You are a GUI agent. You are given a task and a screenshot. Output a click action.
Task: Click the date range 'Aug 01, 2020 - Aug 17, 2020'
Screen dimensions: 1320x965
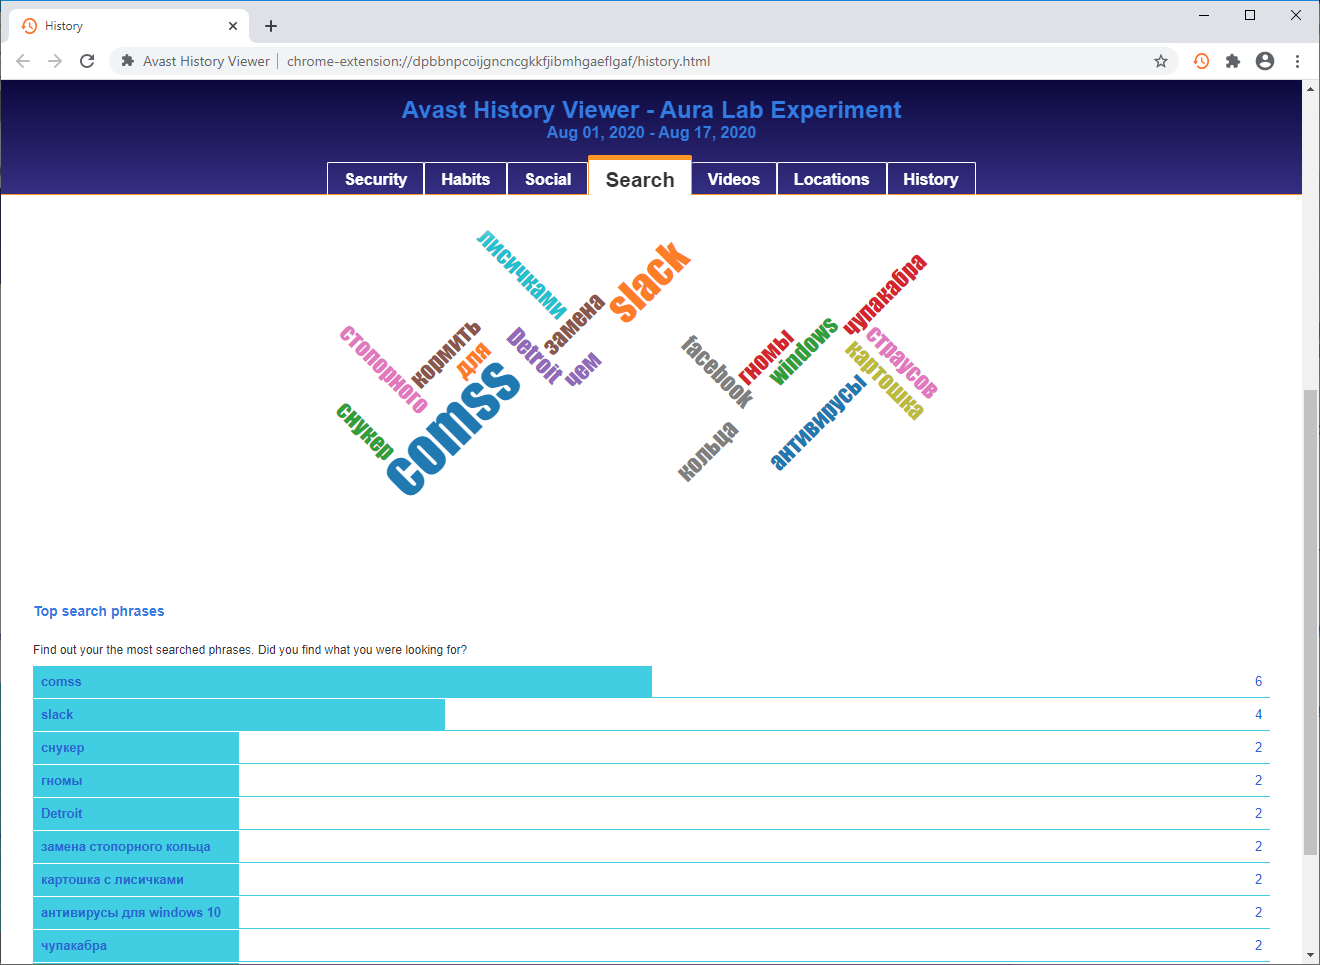[651, 132]
